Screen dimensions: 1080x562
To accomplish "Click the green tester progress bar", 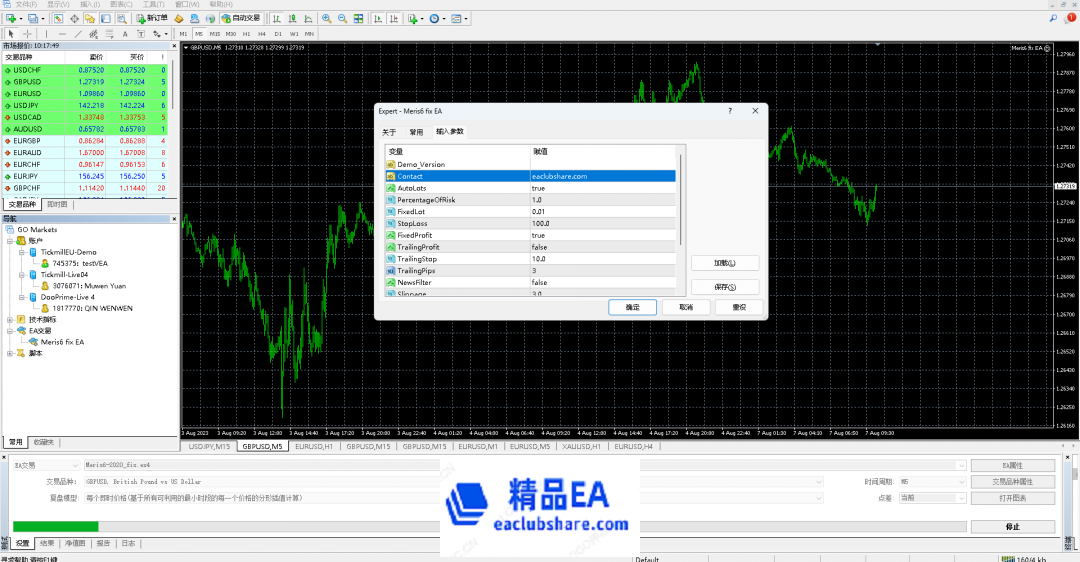I will (55, 526).
